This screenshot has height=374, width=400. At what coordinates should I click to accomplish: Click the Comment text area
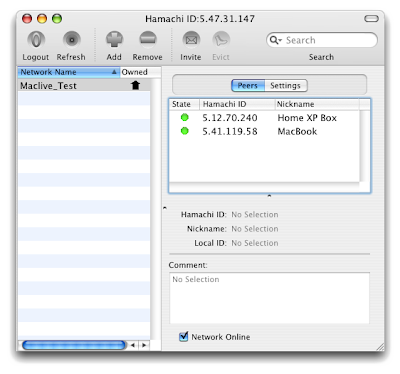[x=269, y=298]
